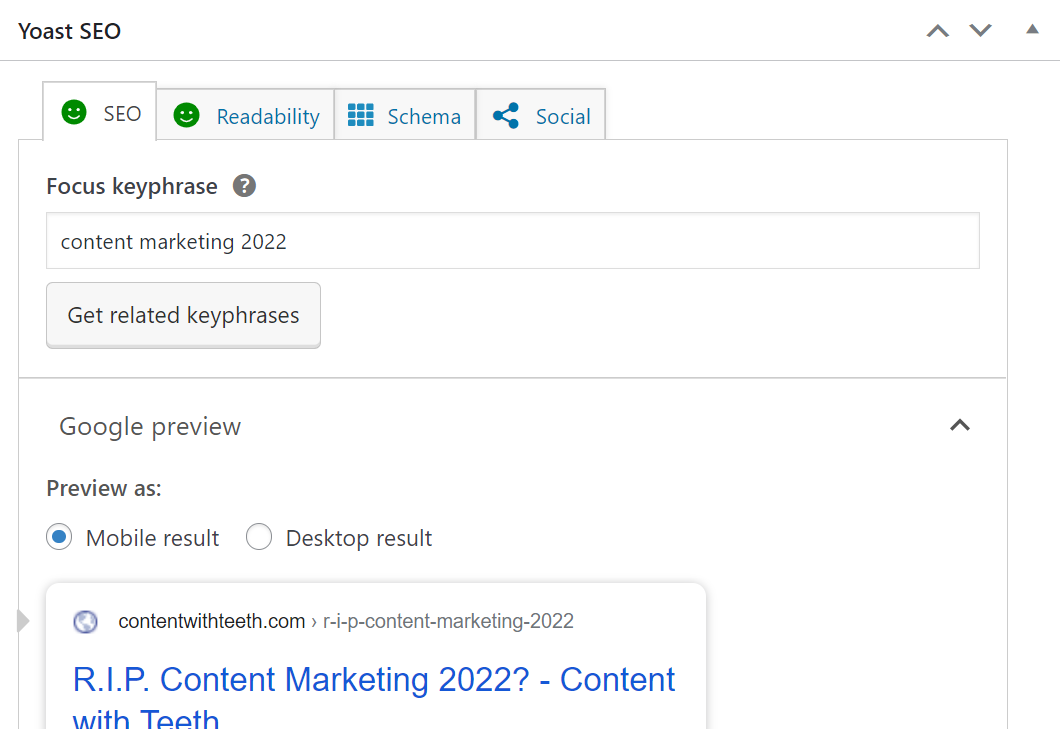The image size is (1060, 729).
Task: Open the SEO tab
Action: (x=99, y=112)
